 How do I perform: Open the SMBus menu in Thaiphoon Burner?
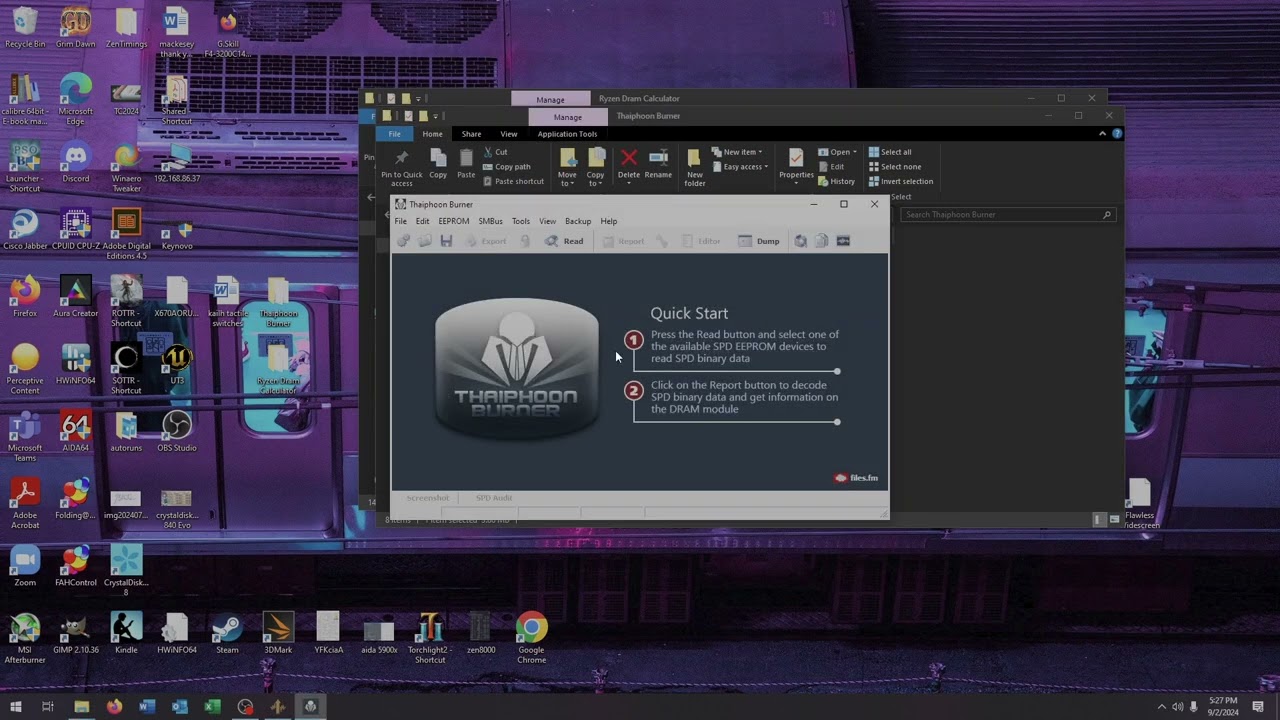[490, 221]
